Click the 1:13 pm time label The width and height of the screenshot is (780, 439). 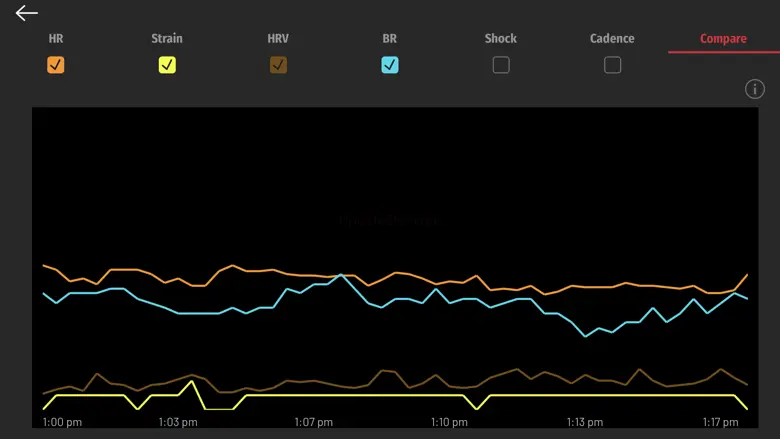point(585,422)
